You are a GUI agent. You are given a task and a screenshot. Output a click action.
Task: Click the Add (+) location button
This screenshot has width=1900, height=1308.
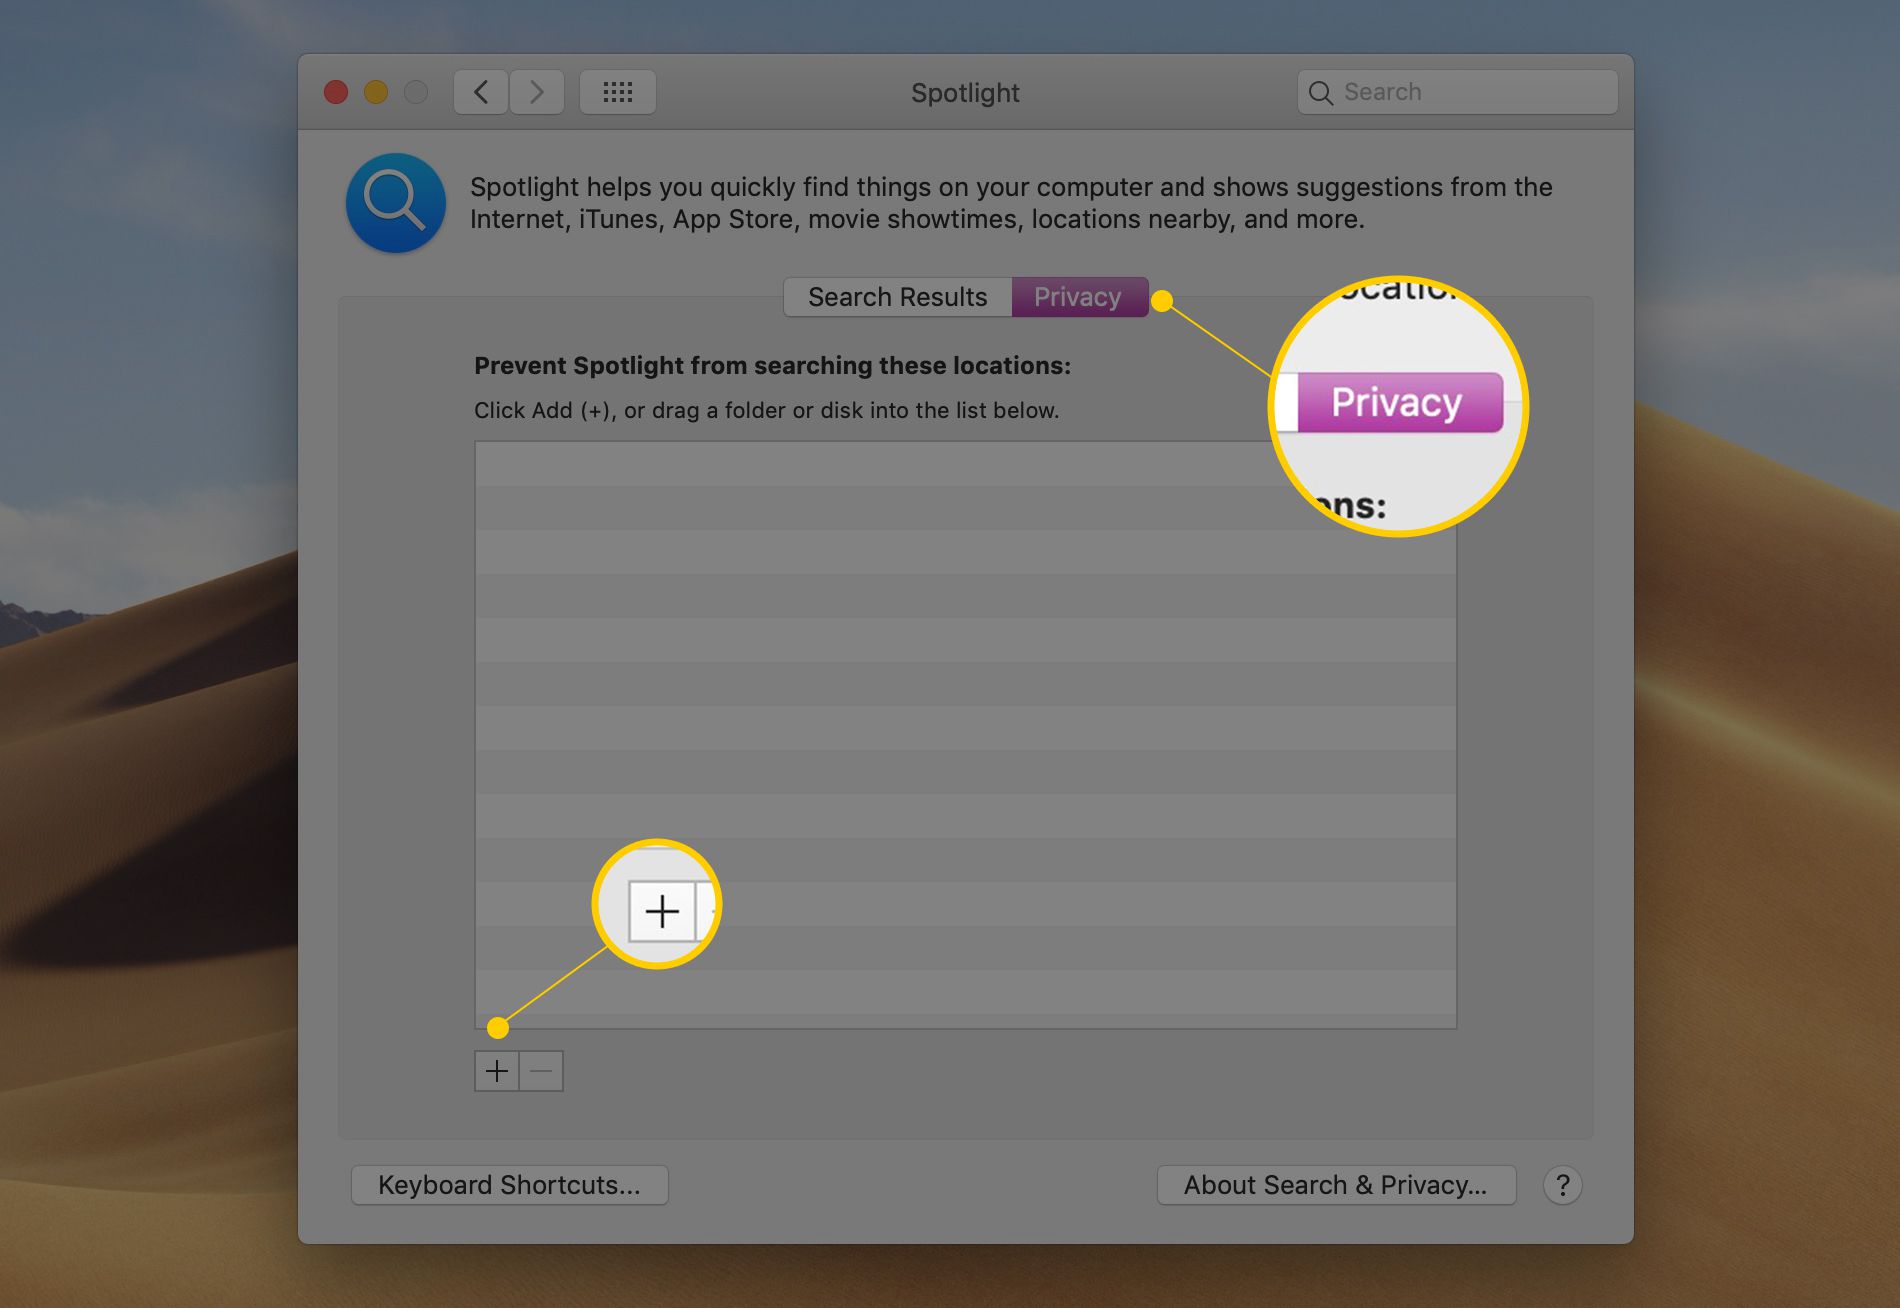tap(497, 1071)
